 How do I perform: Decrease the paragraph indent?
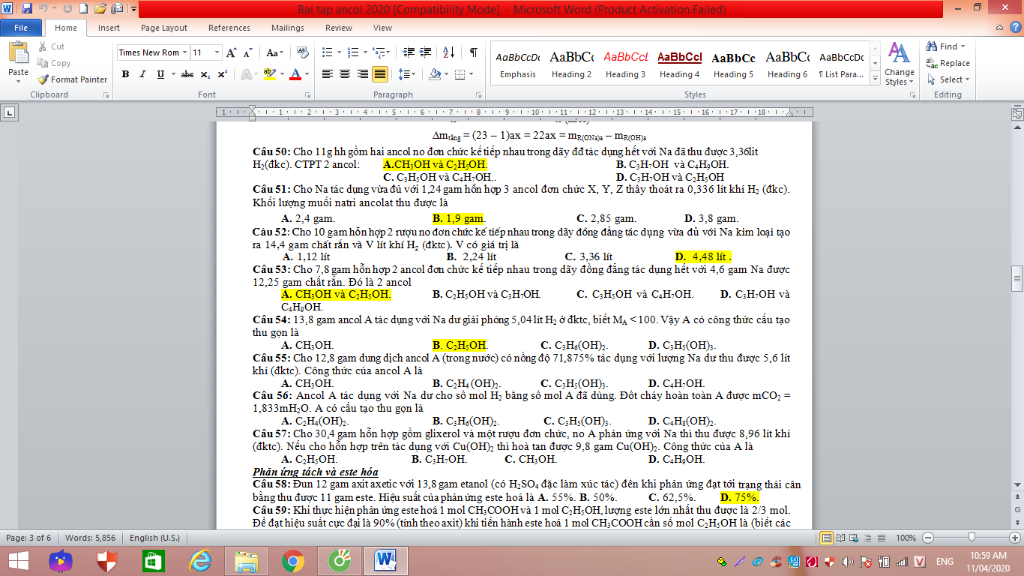tap(409, 53)
